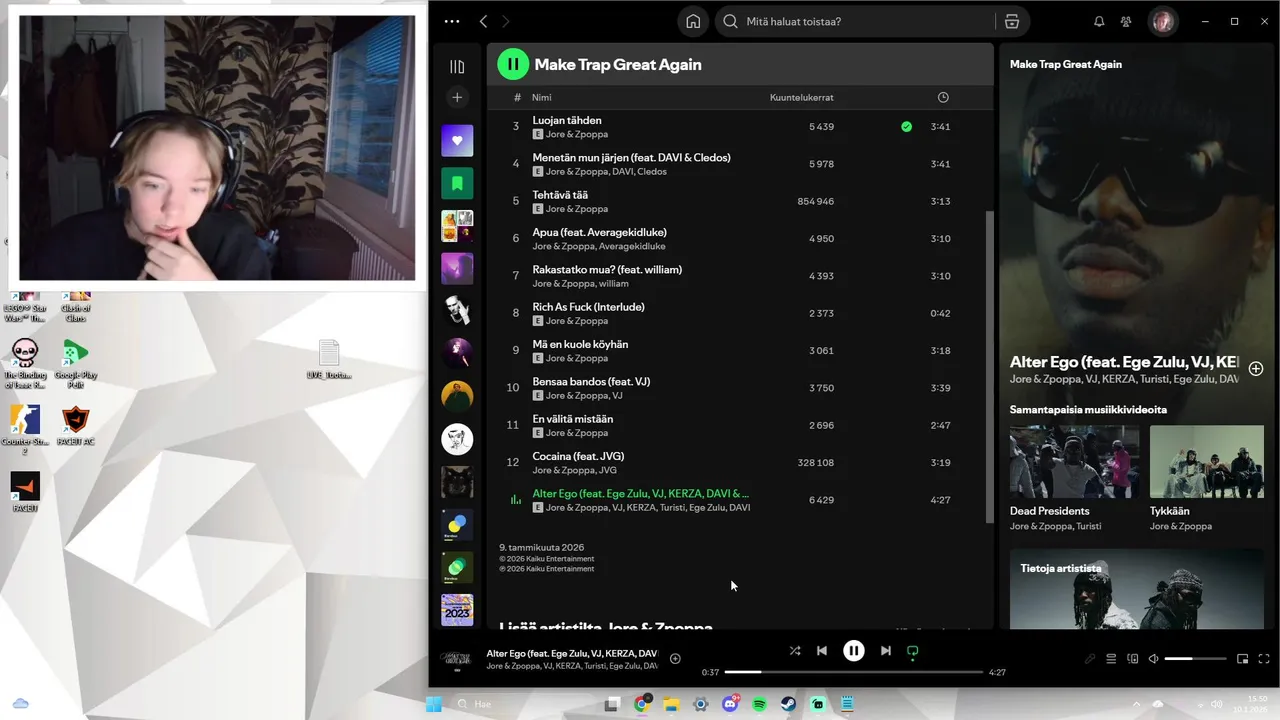Open the JVG artist link under Cocaina
This screenshot has width=1280, height=720.
(x=607, y=470)
